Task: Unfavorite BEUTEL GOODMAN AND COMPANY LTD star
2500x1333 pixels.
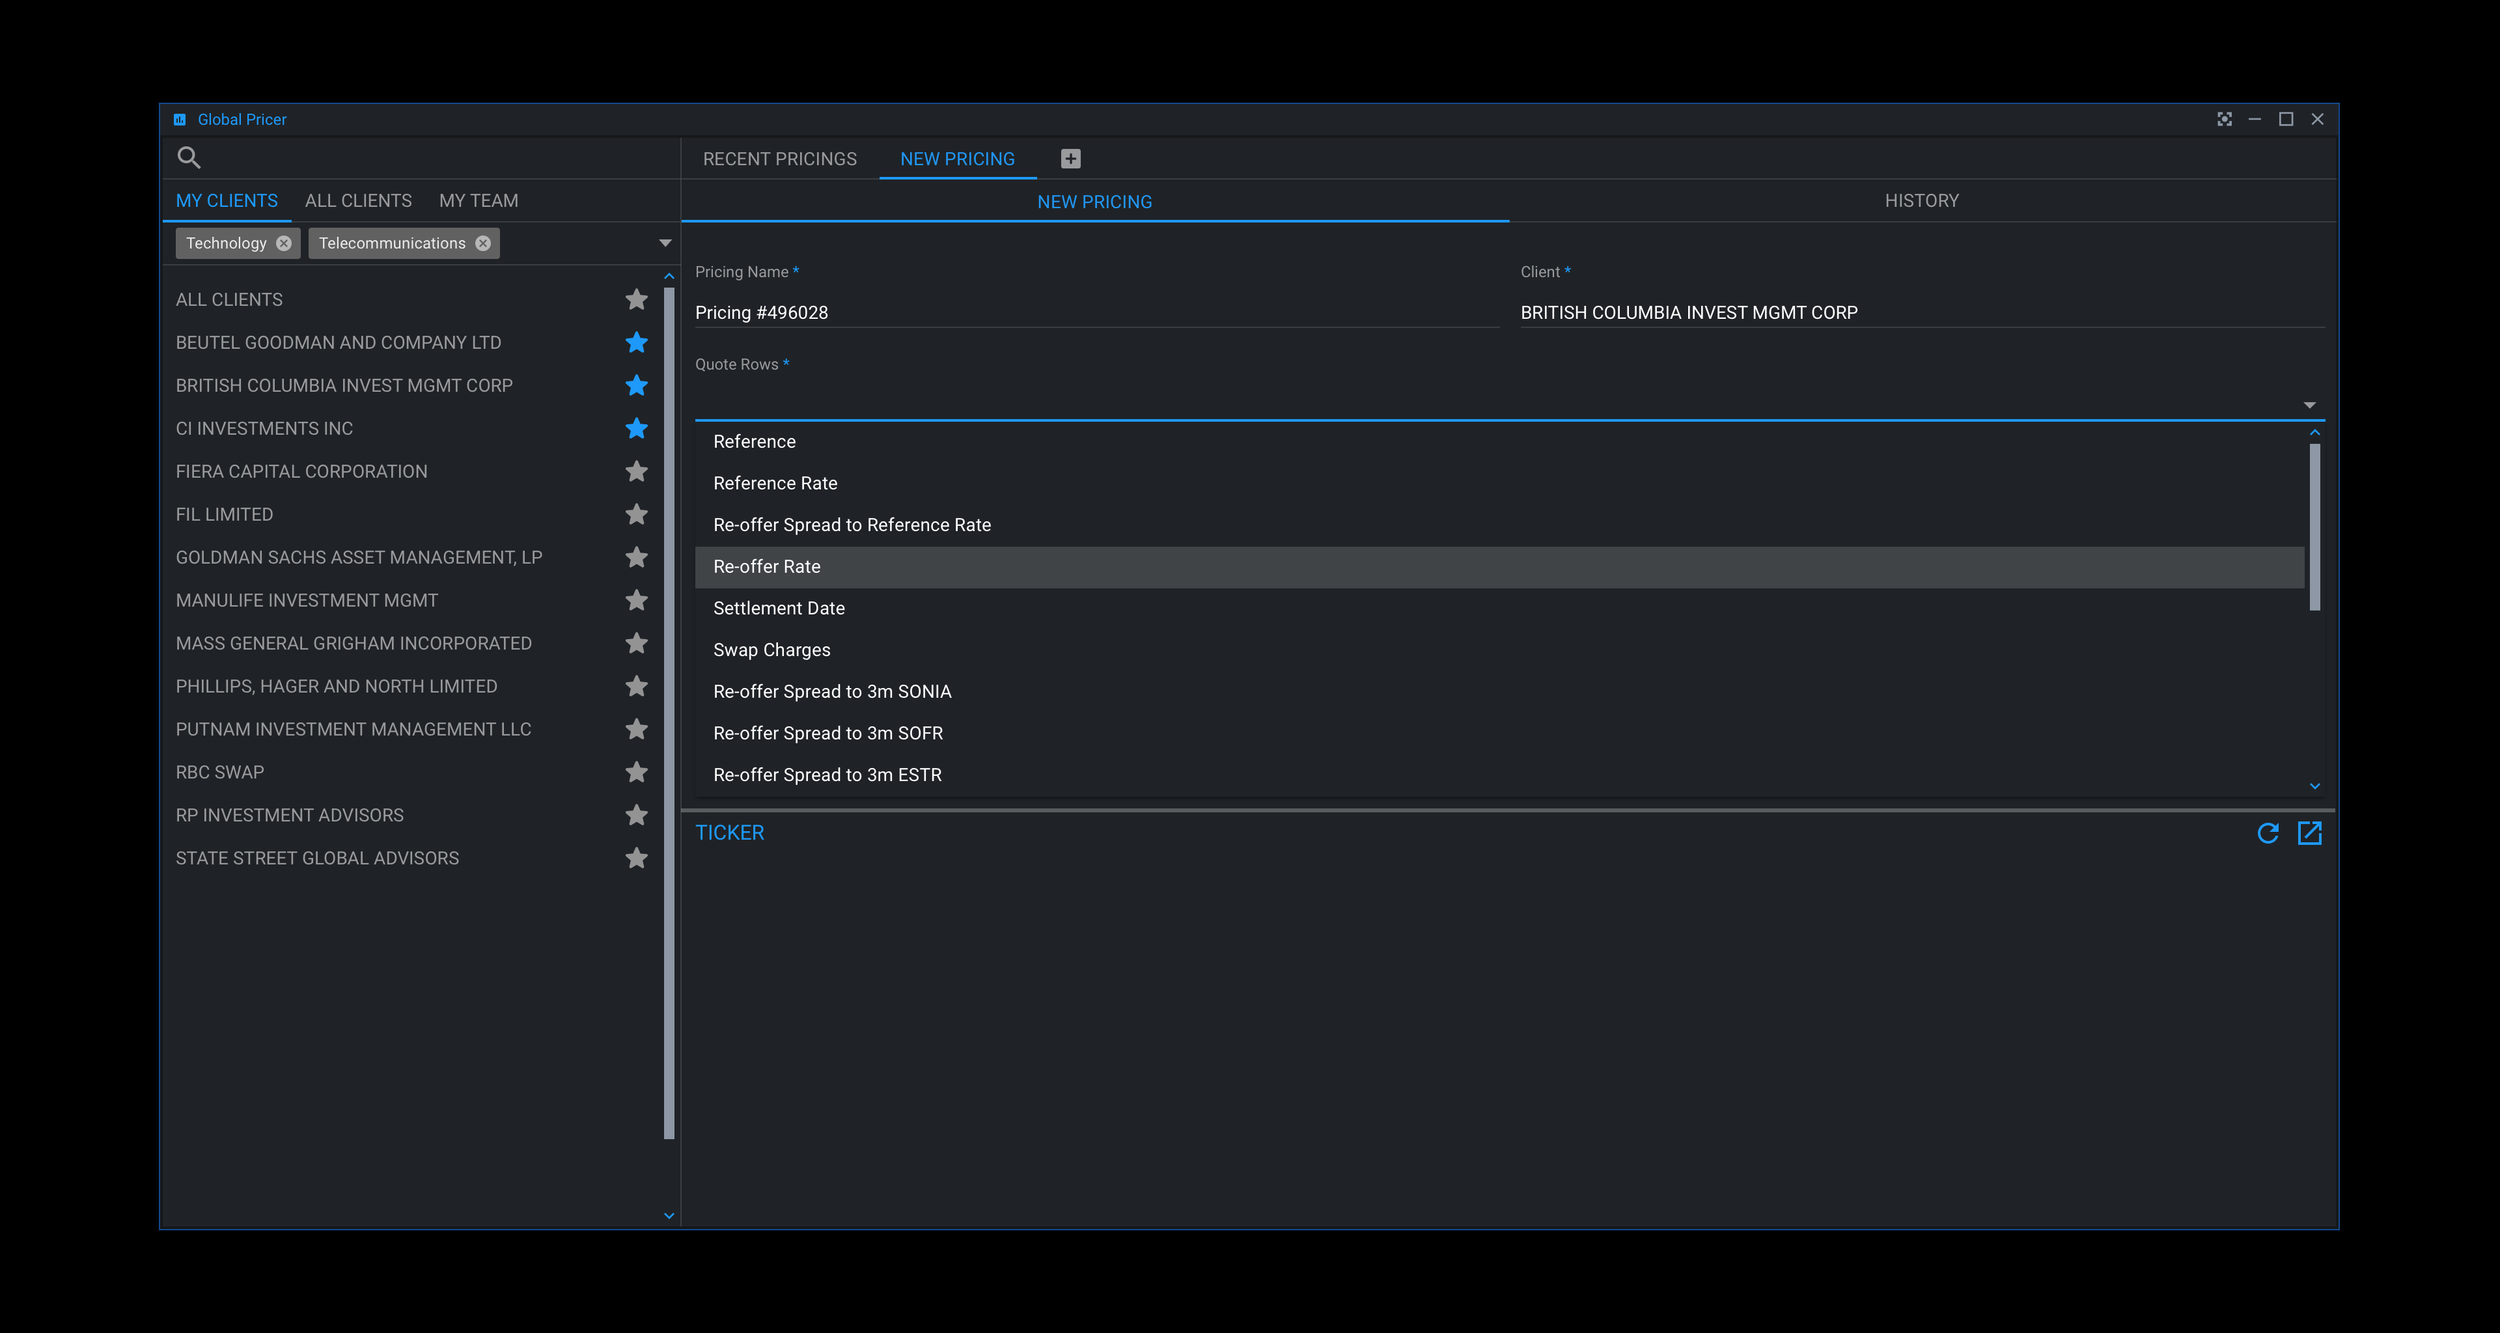Action: point(636,343)
